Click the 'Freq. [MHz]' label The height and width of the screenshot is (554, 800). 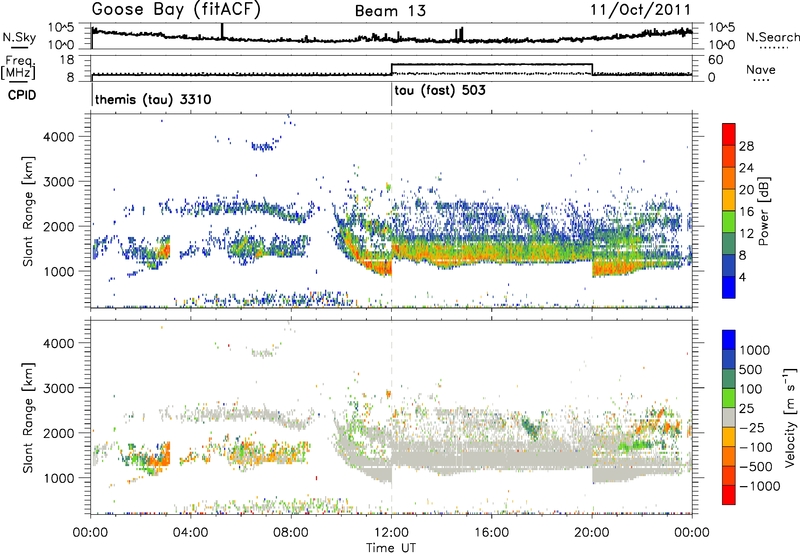(18, 68)
